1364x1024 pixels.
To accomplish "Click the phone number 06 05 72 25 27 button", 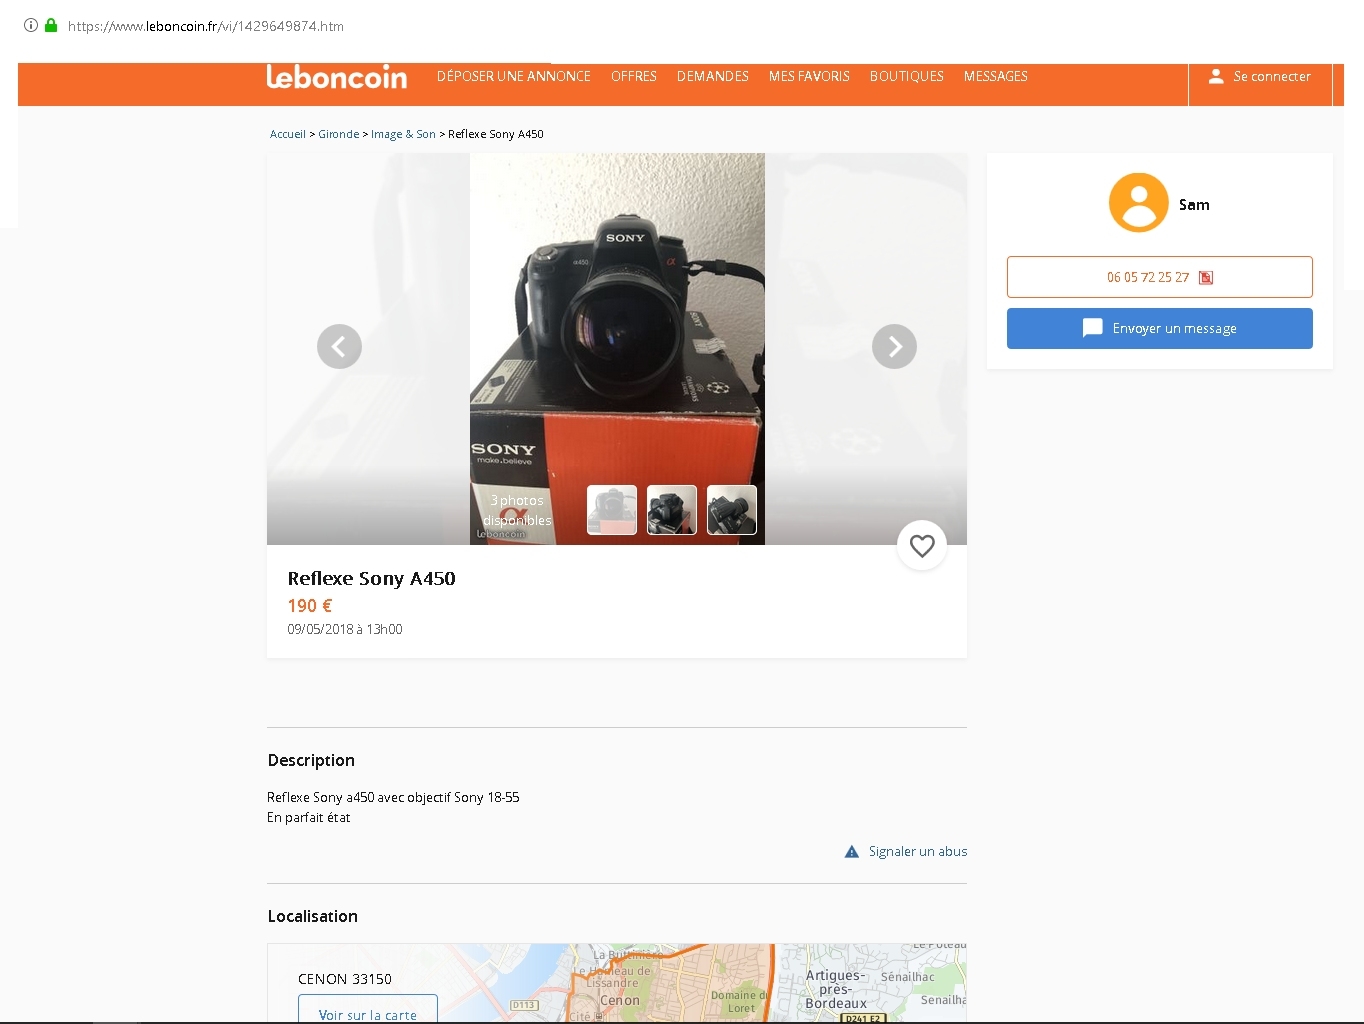I will point(1160,277).
